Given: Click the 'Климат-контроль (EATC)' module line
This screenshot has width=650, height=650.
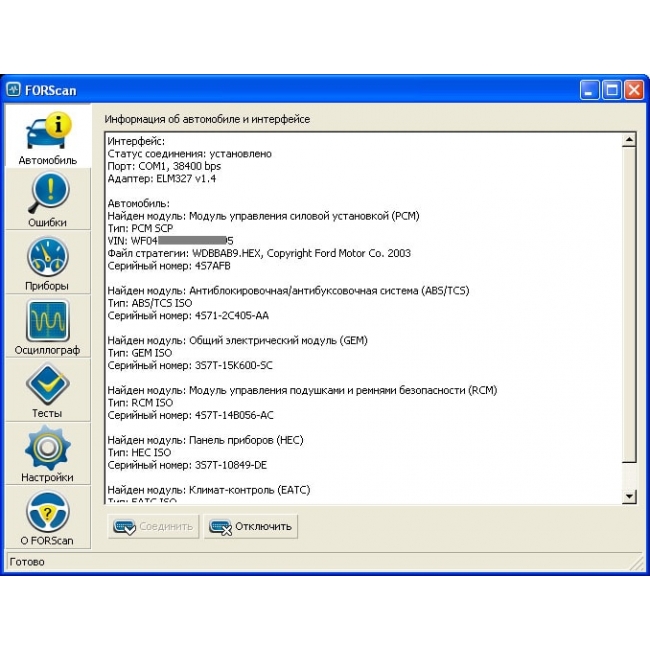Looking at the screenshot, I should [209, 490].
